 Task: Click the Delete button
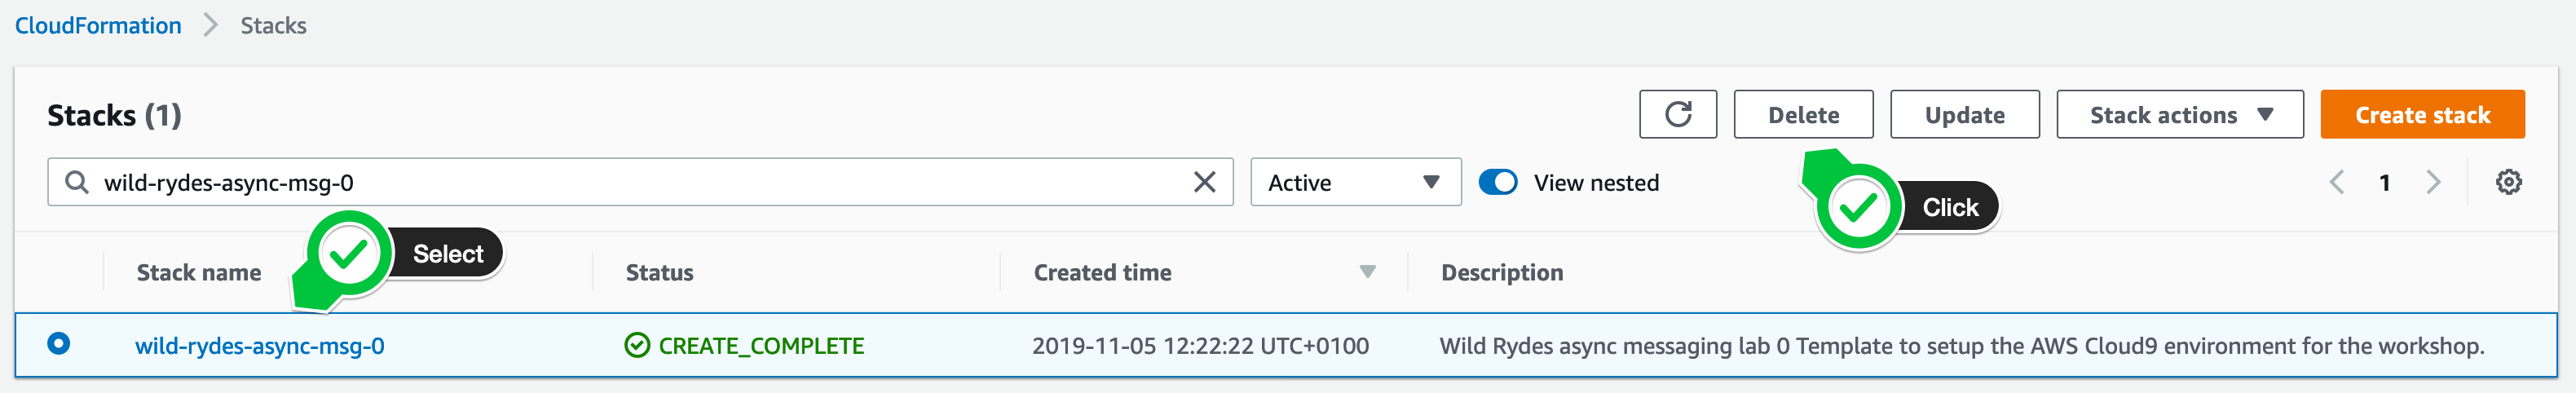1803,114
